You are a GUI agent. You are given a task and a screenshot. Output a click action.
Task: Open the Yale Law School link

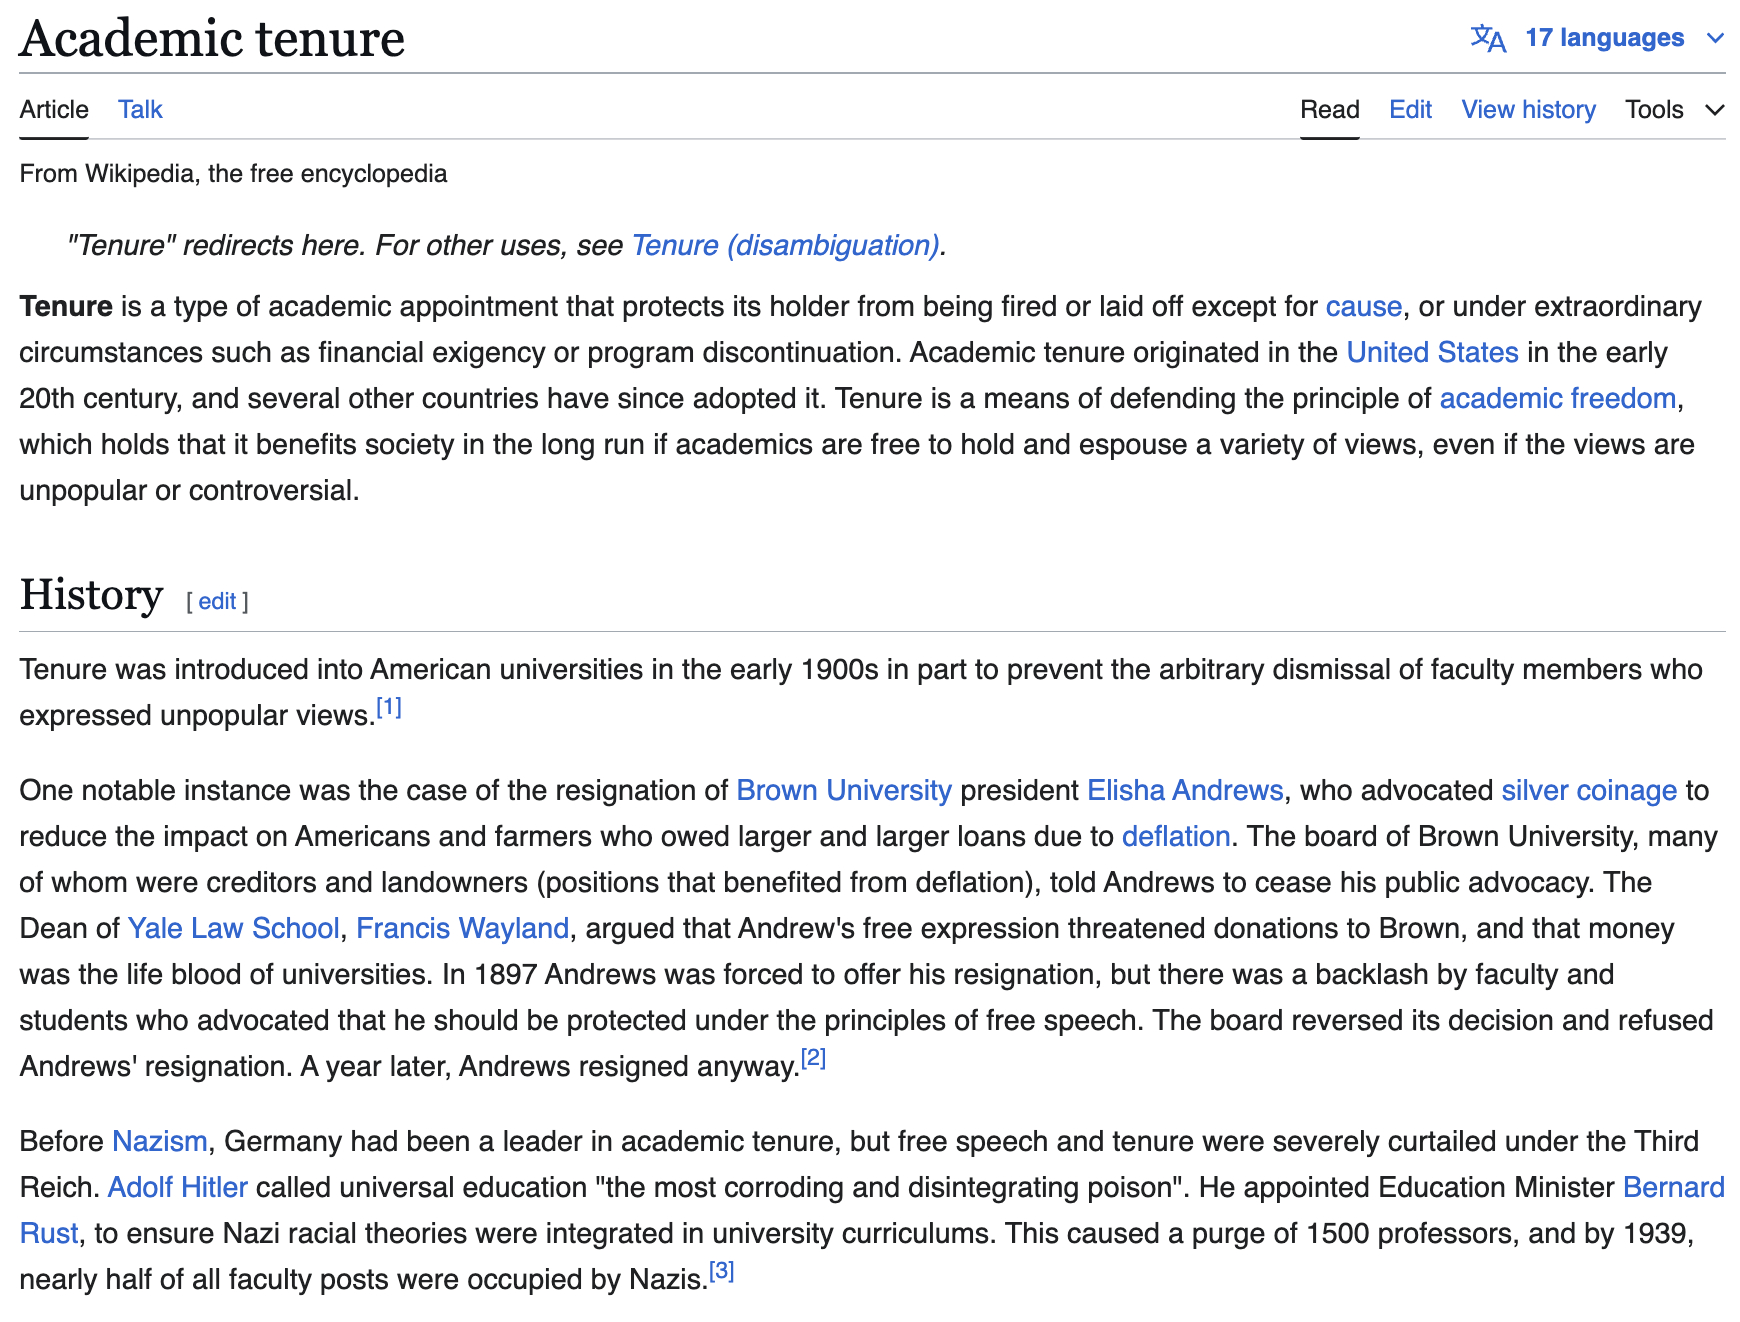(233, 928)
